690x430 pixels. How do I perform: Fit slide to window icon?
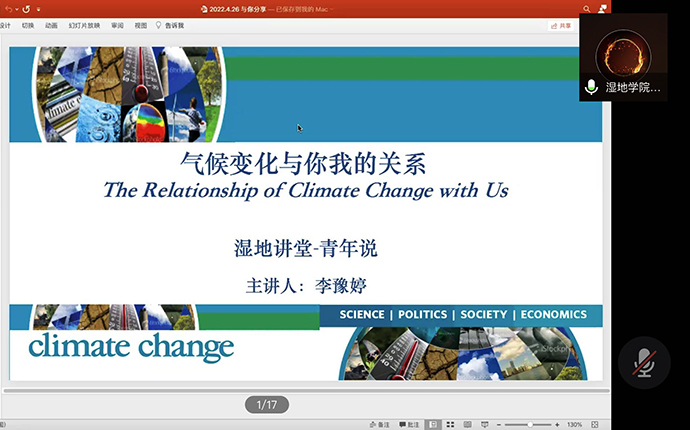[x=594, y=424]
